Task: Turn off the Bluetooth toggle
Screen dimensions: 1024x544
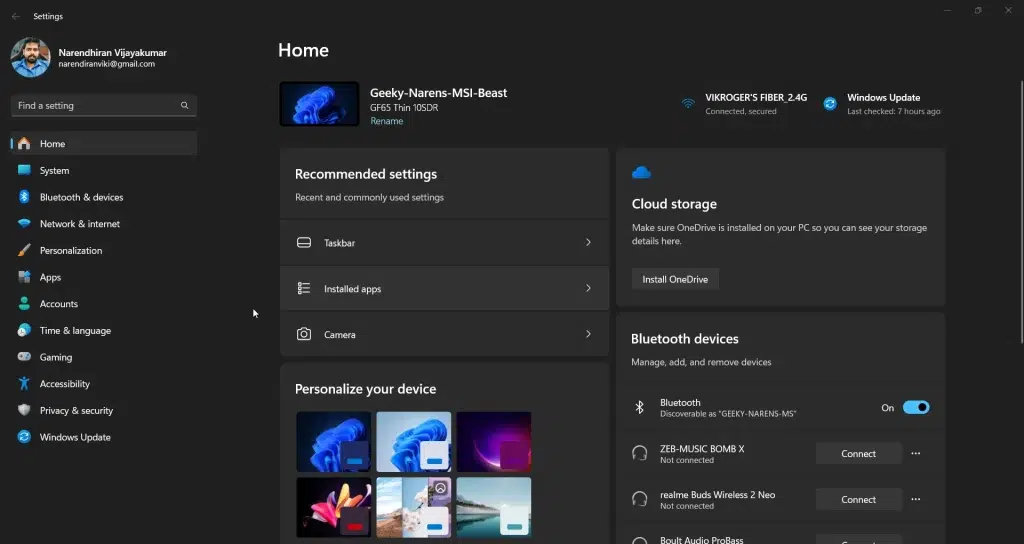Action: 916,408
